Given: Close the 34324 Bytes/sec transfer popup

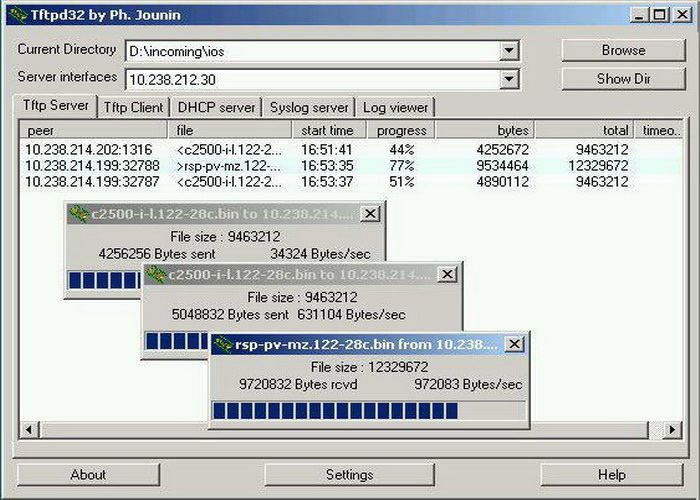Looking at the screenshot, I should (369, 214).
